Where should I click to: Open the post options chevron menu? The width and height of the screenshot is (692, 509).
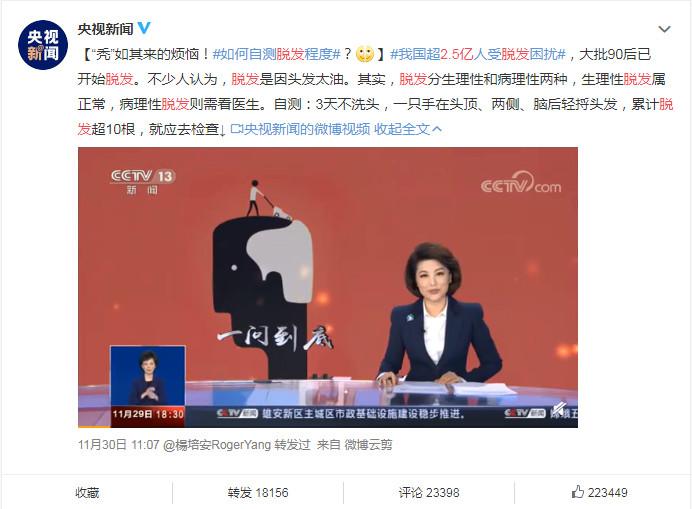pos(664,30)
